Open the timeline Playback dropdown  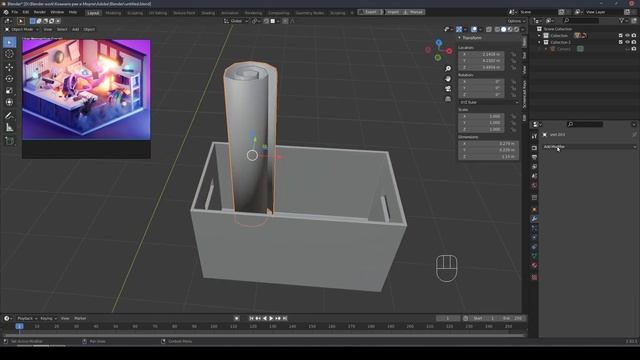click(27, 318)
